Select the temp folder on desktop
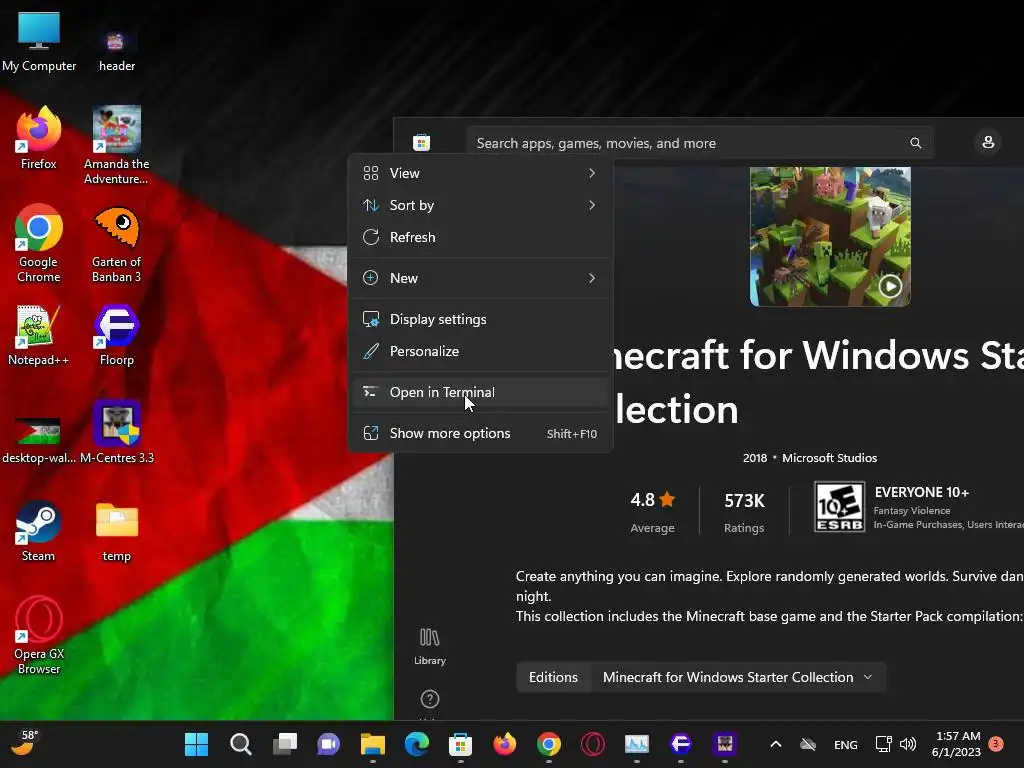 point(117,530)
